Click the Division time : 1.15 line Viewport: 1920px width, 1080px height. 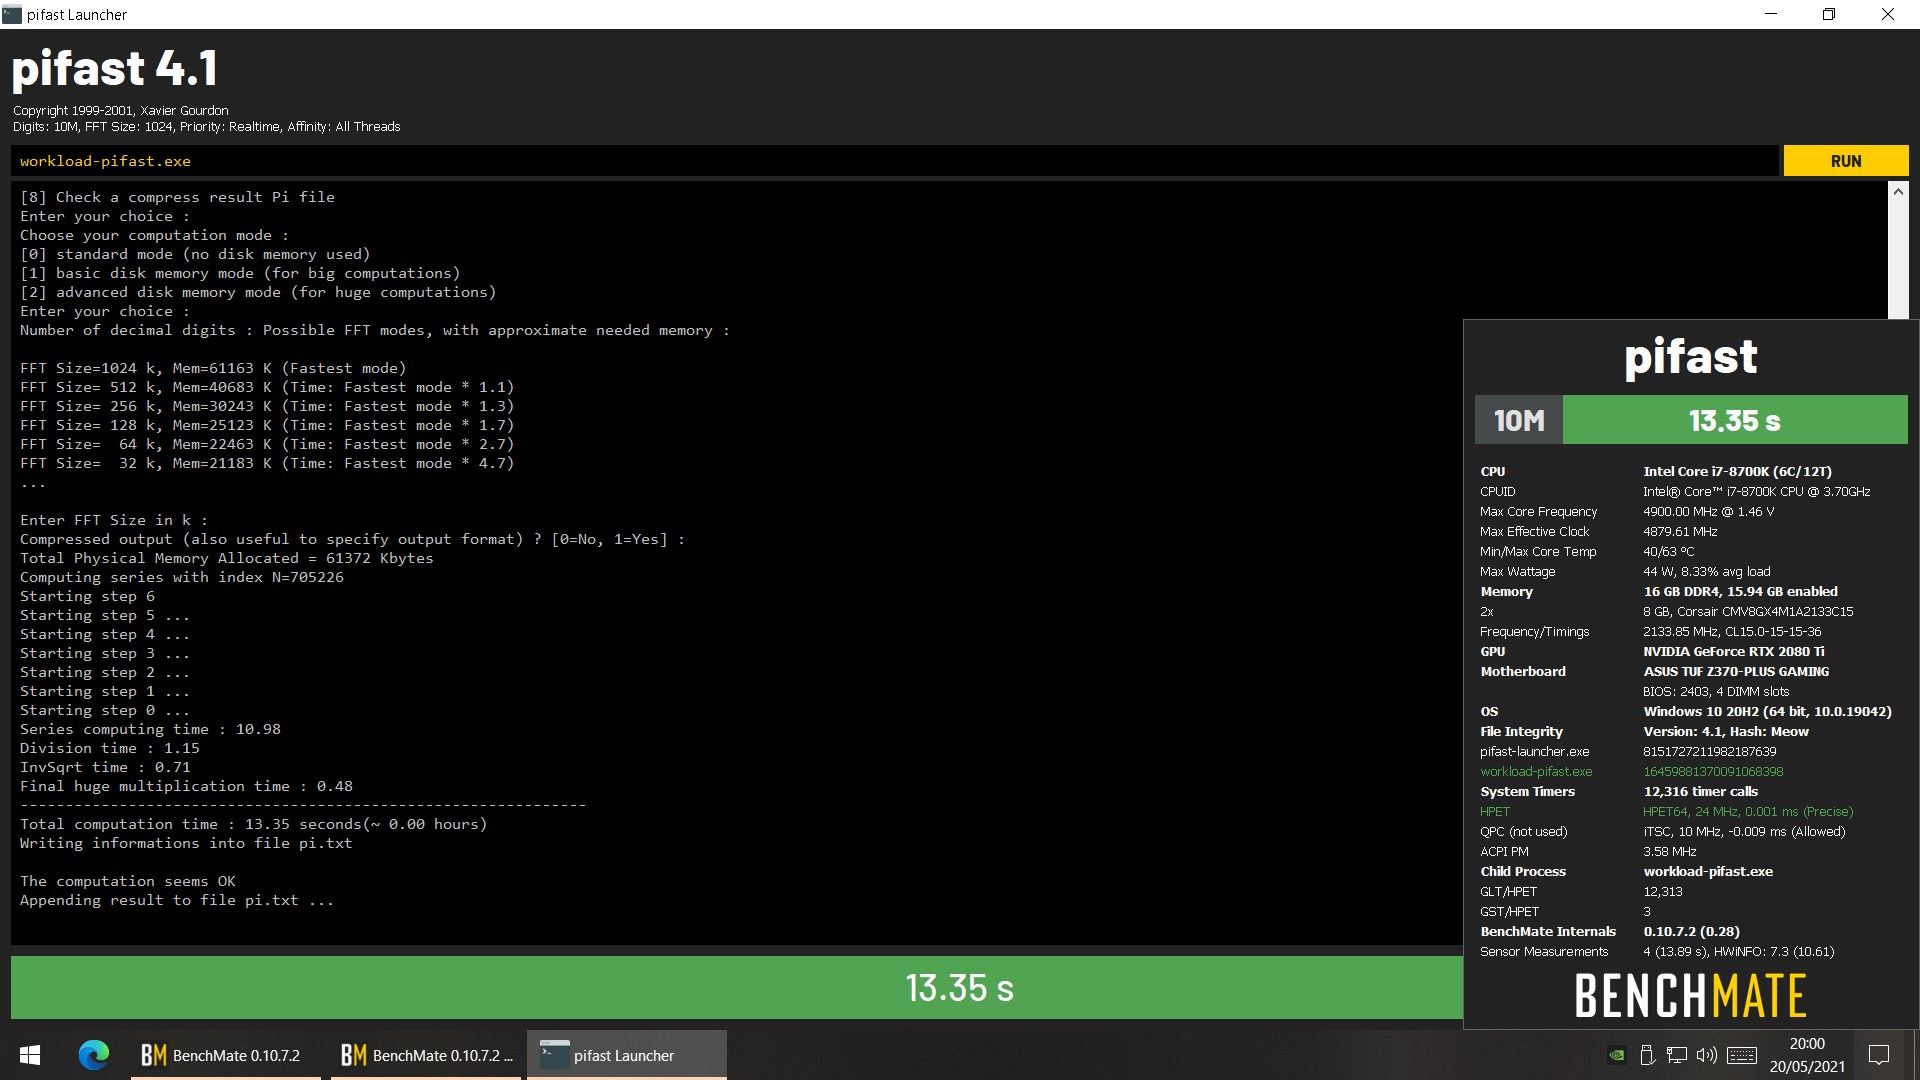(x=110, y=748)
